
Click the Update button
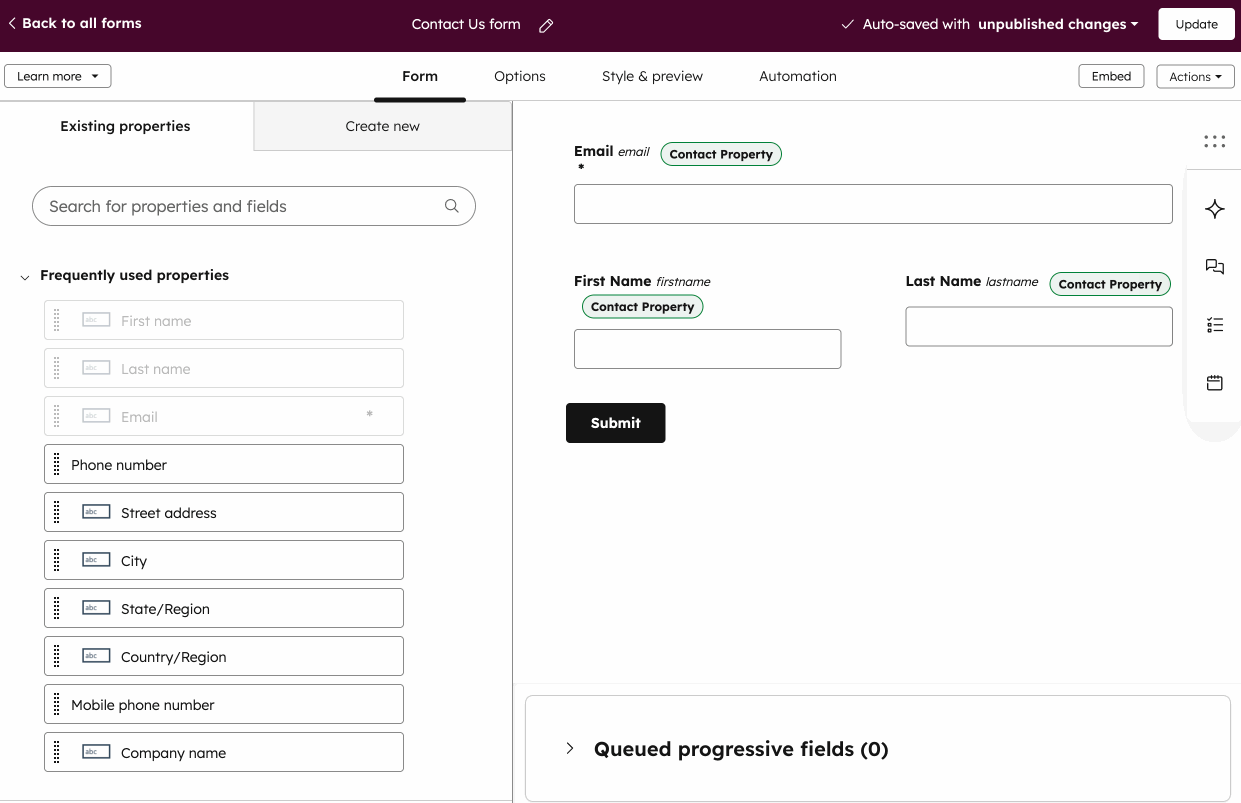[x=1196, y=23]
